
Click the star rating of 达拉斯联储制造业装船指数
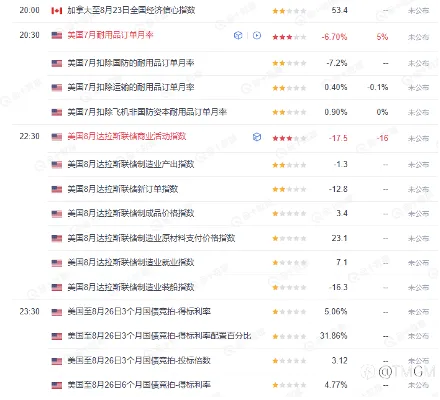[289, 288]
